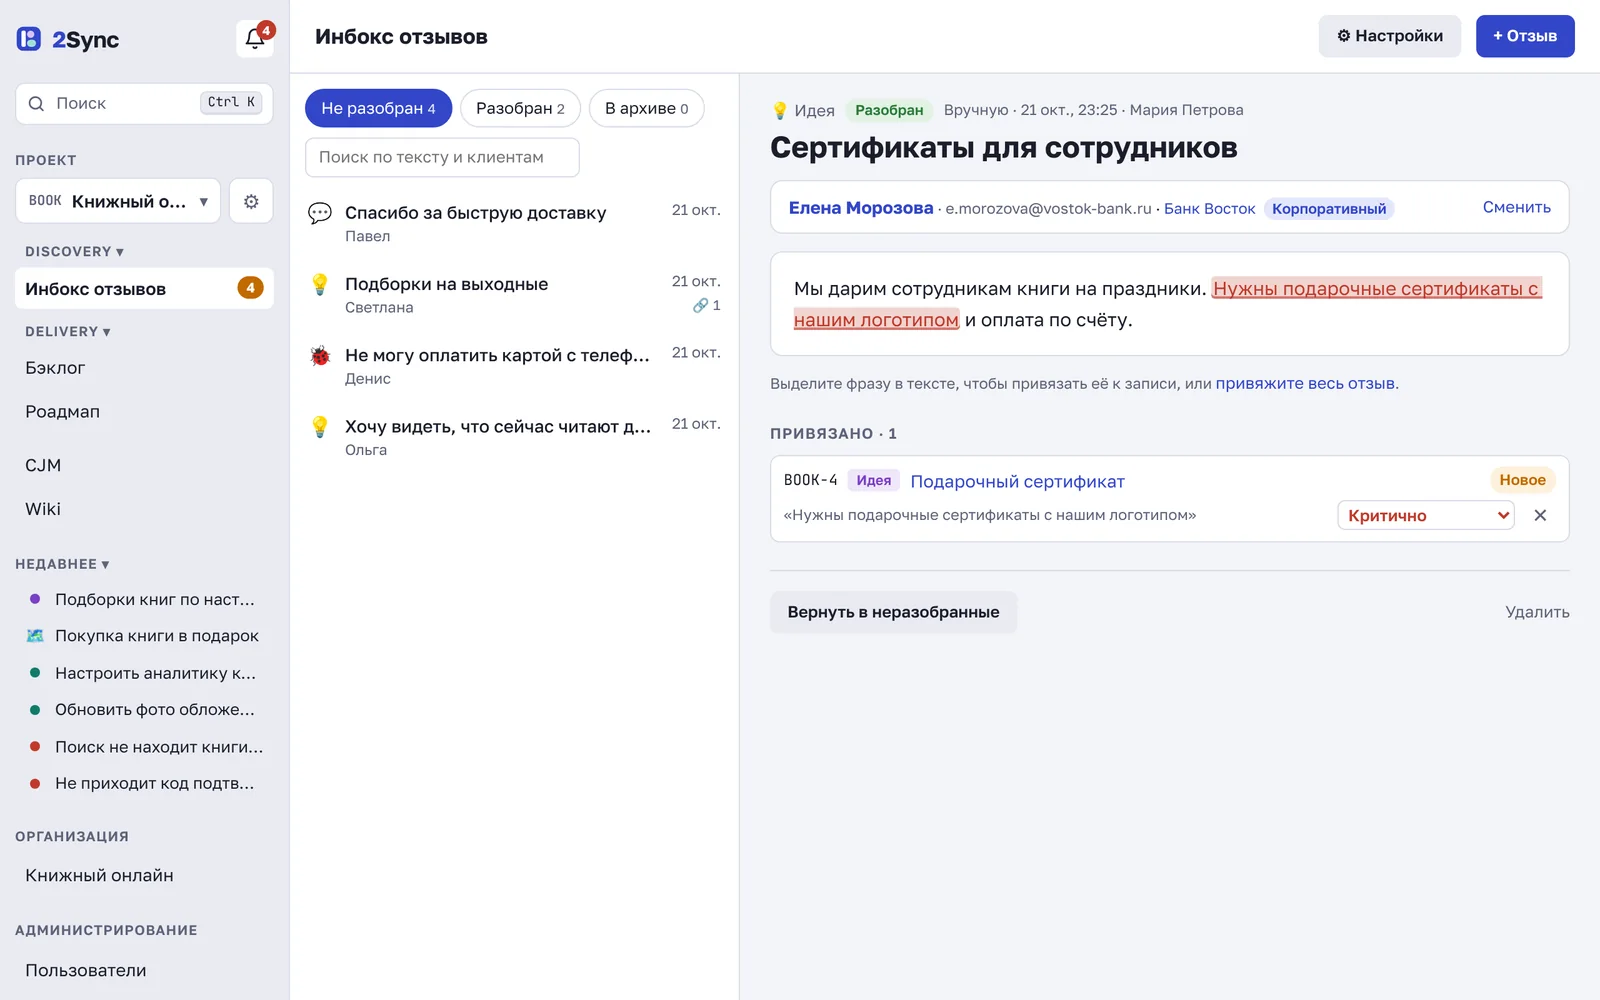Open recent item Не приходит код подтв…
The image size is (1600, 1000).
tap(144, 783)
